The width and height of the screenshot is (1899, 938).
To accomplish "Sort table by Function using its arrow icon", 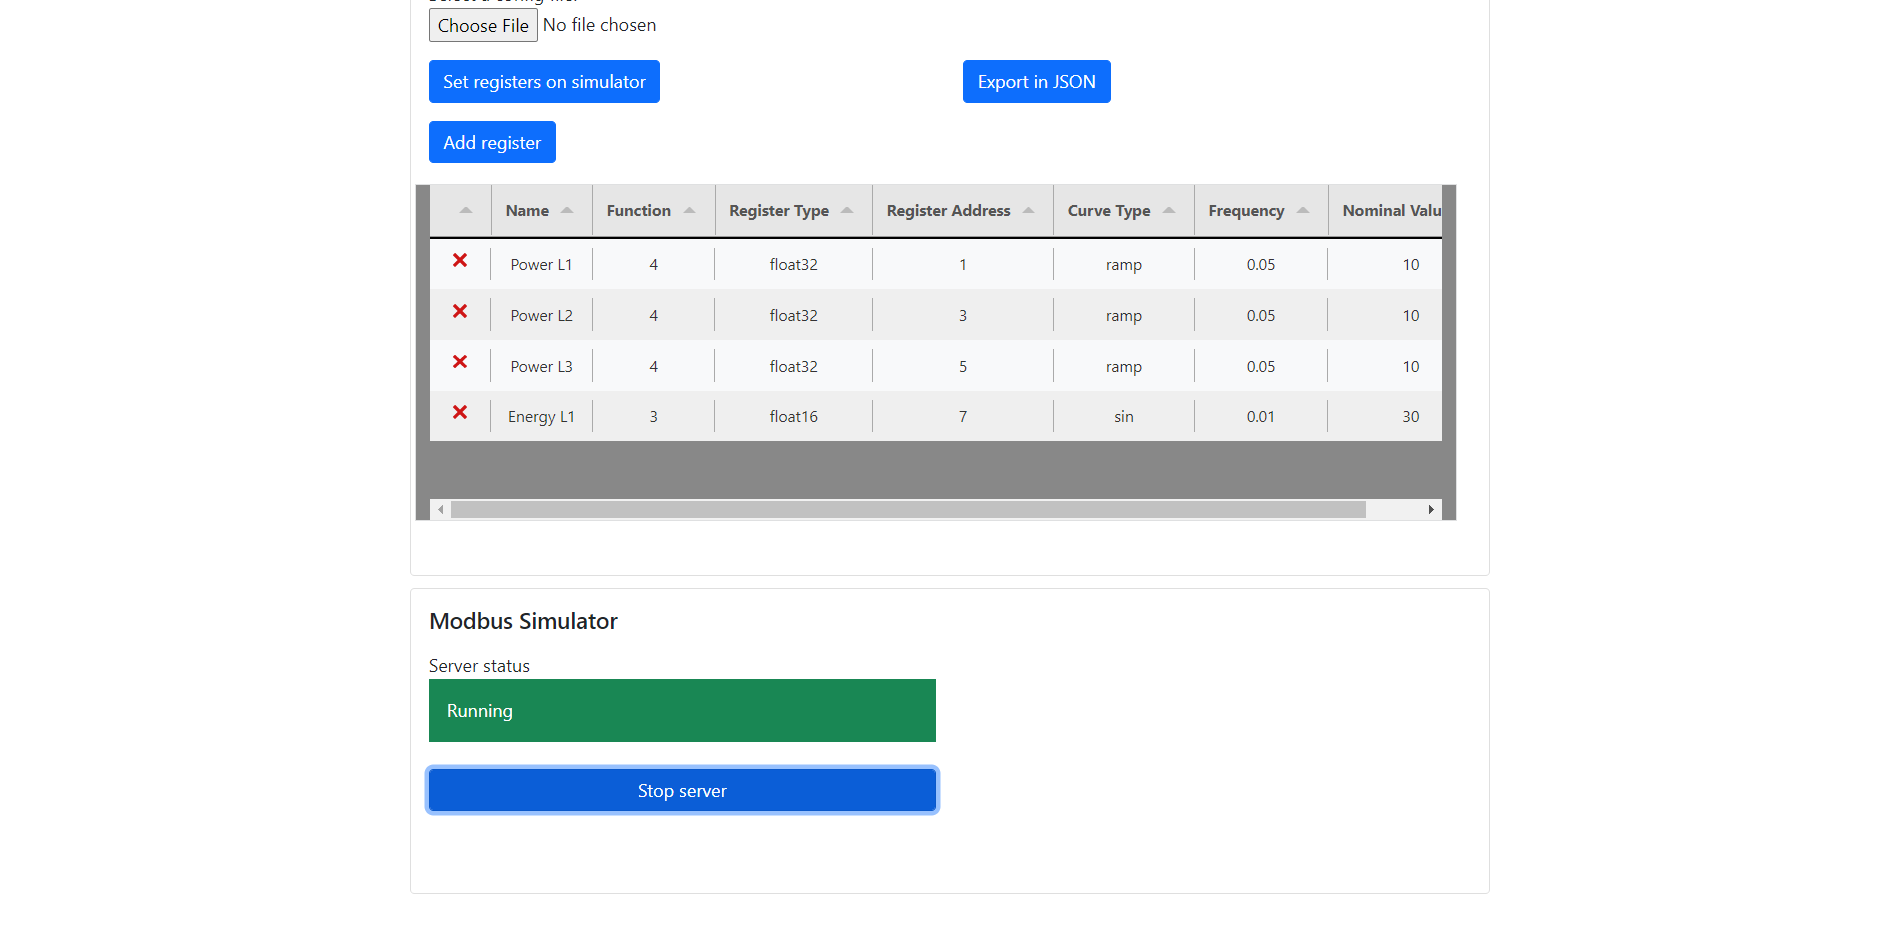I will pos(690,210).
